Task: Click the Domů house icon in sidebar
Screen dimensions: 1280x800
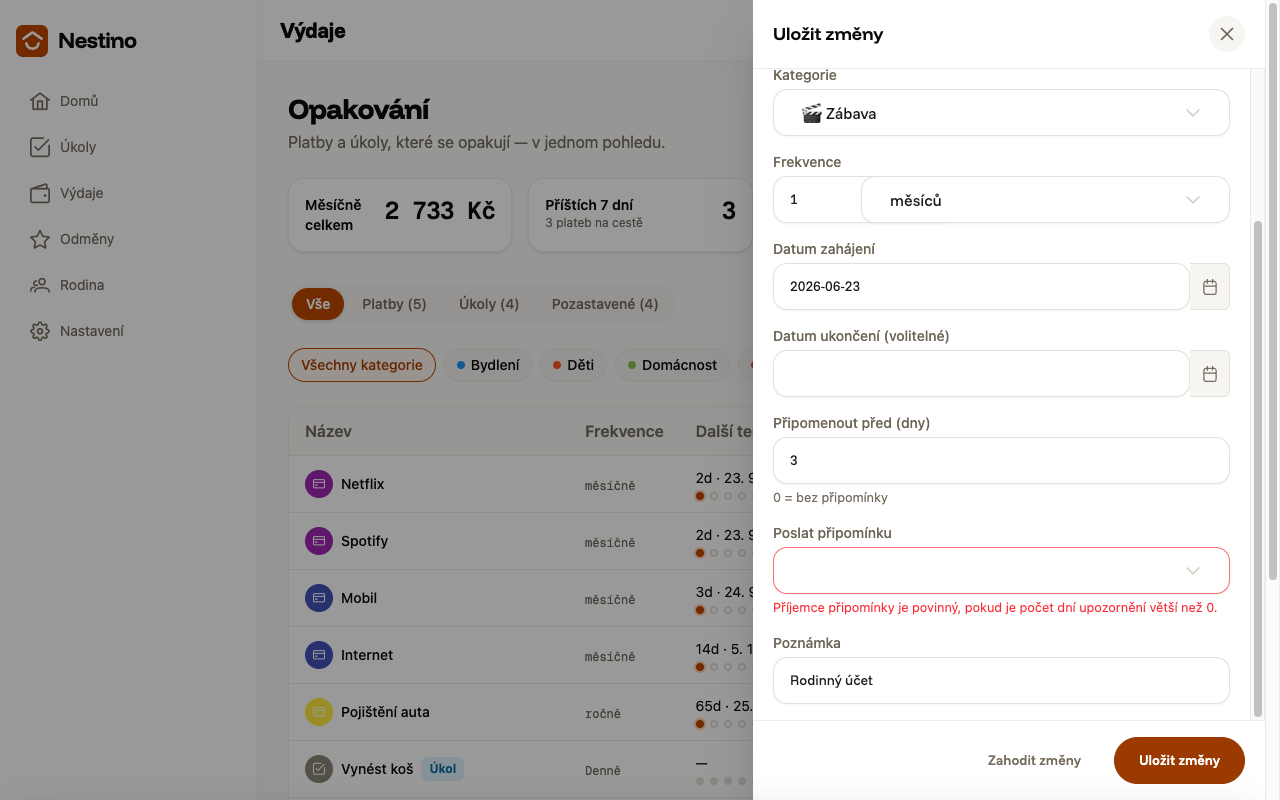Action: 40,101
